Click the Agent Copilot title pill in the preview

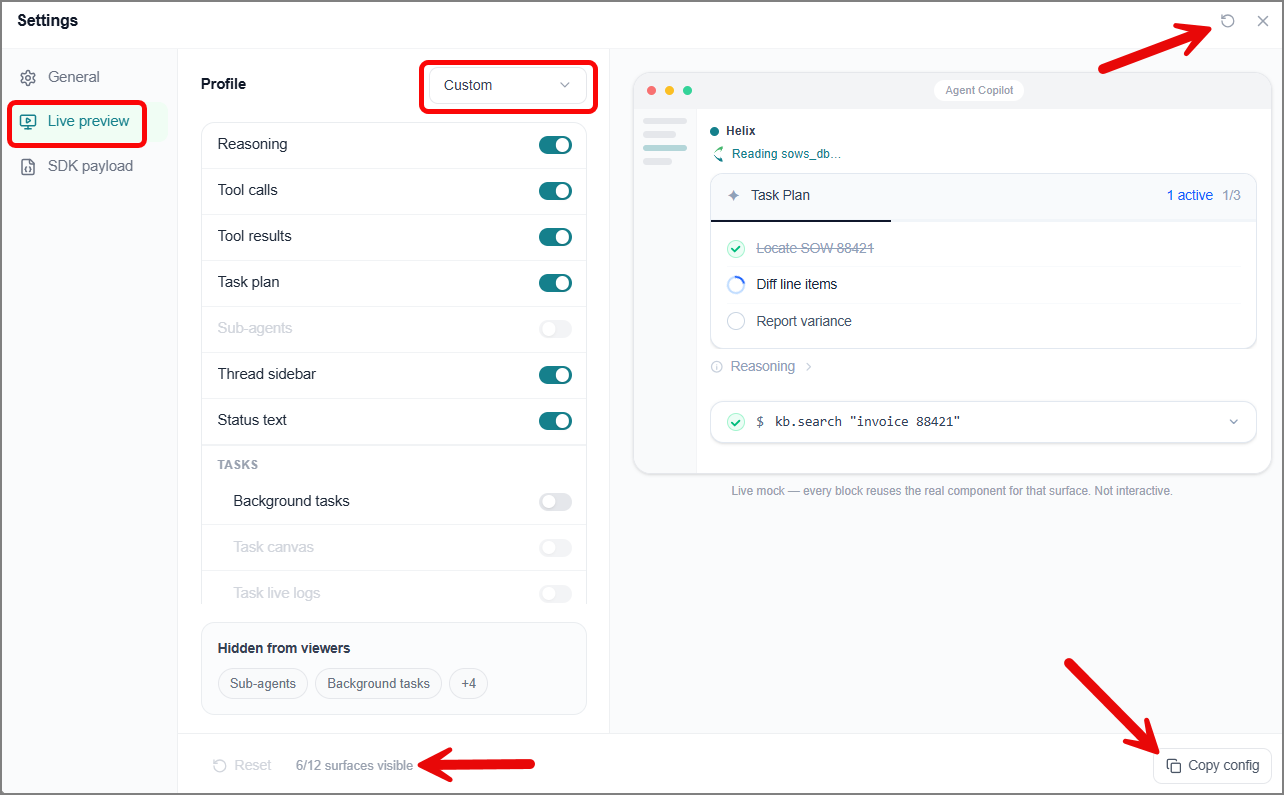pyautogui.click(x=979, y=90)
